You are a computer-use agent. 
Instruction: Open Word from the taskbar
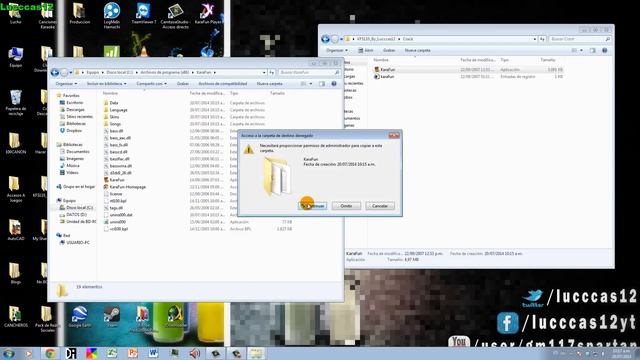(153, 353)
